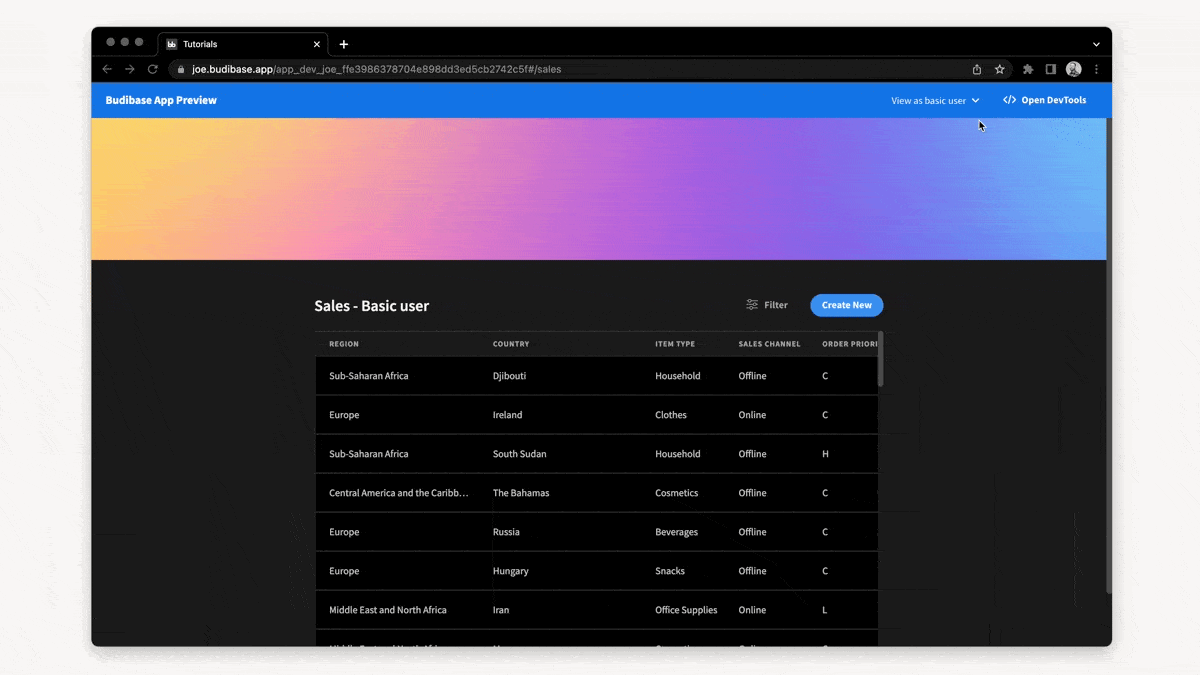Bookmark the page using the star icon
The image size is (1200, 675).
pos(999,69)
